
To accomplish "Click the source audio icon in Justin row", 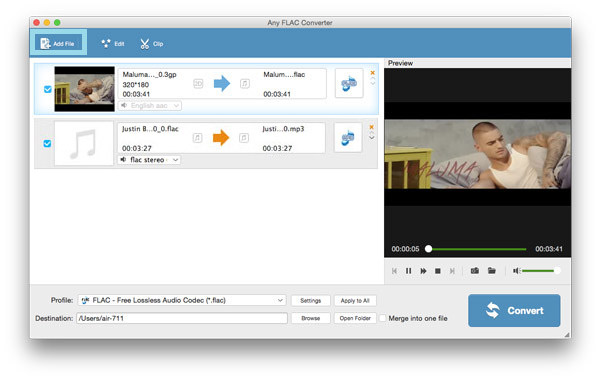I will pyautogui.click(x=197, y=138).
